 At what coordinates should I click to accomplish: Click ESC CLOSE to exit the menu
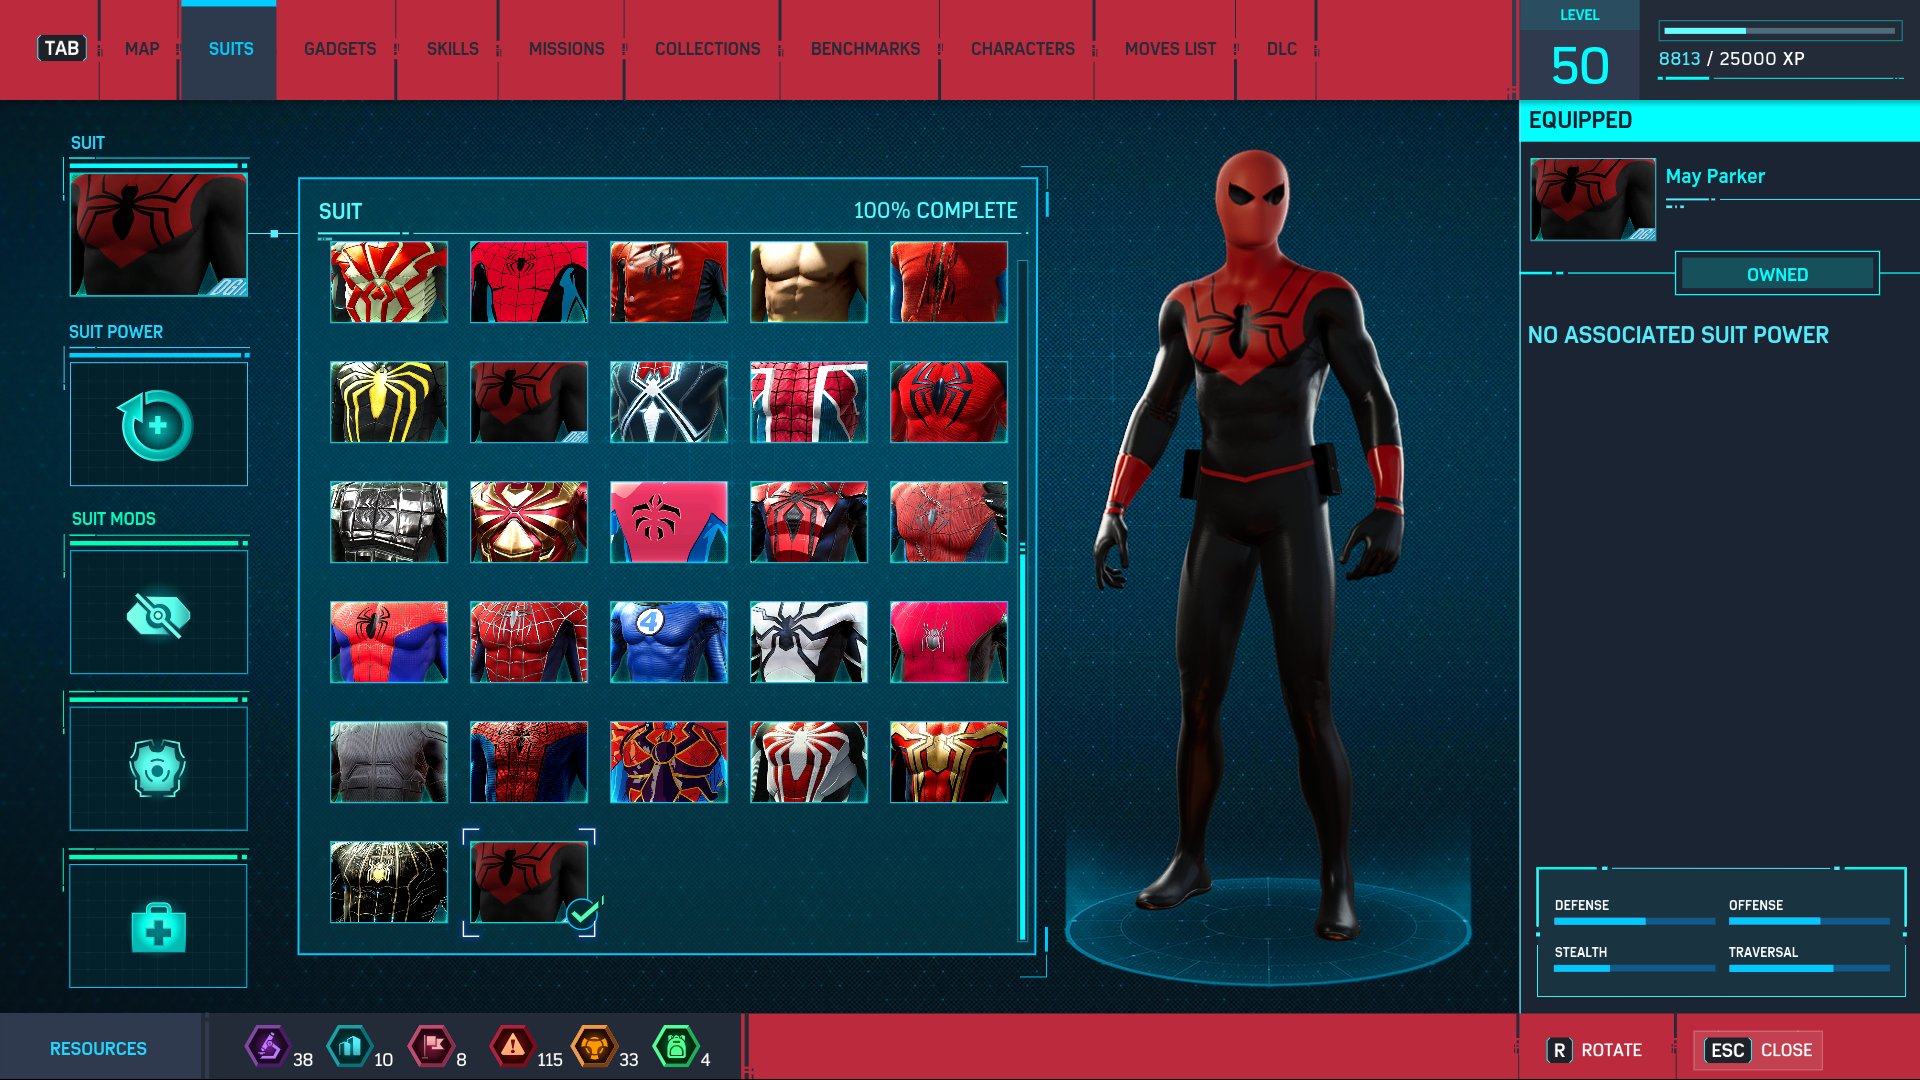coord(1758,1050)
